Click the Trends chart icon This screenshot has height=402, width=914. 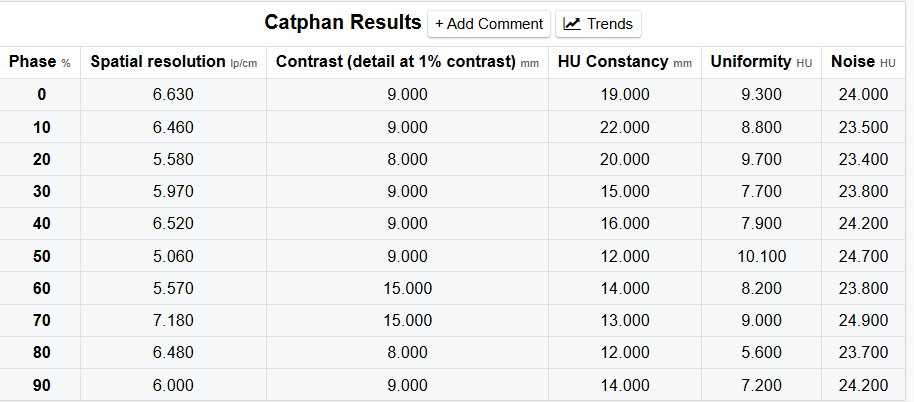click(x=573, y=24)
